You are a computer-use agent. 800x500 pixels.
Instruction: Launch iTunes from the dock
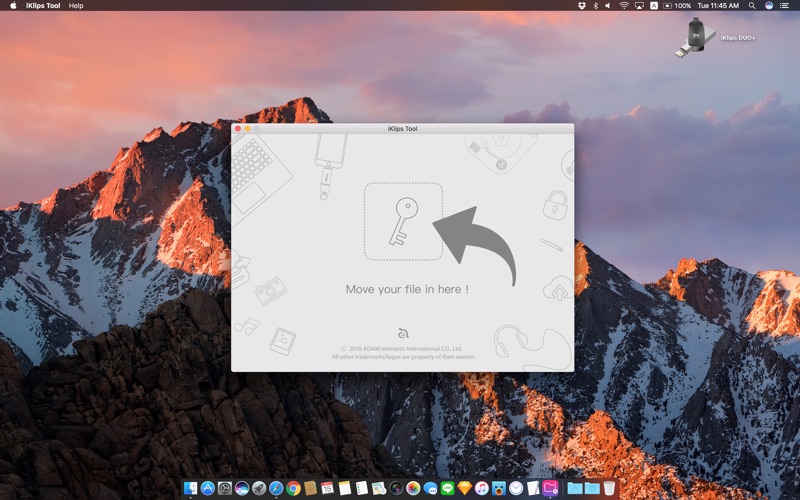click(x=482, y=488)
